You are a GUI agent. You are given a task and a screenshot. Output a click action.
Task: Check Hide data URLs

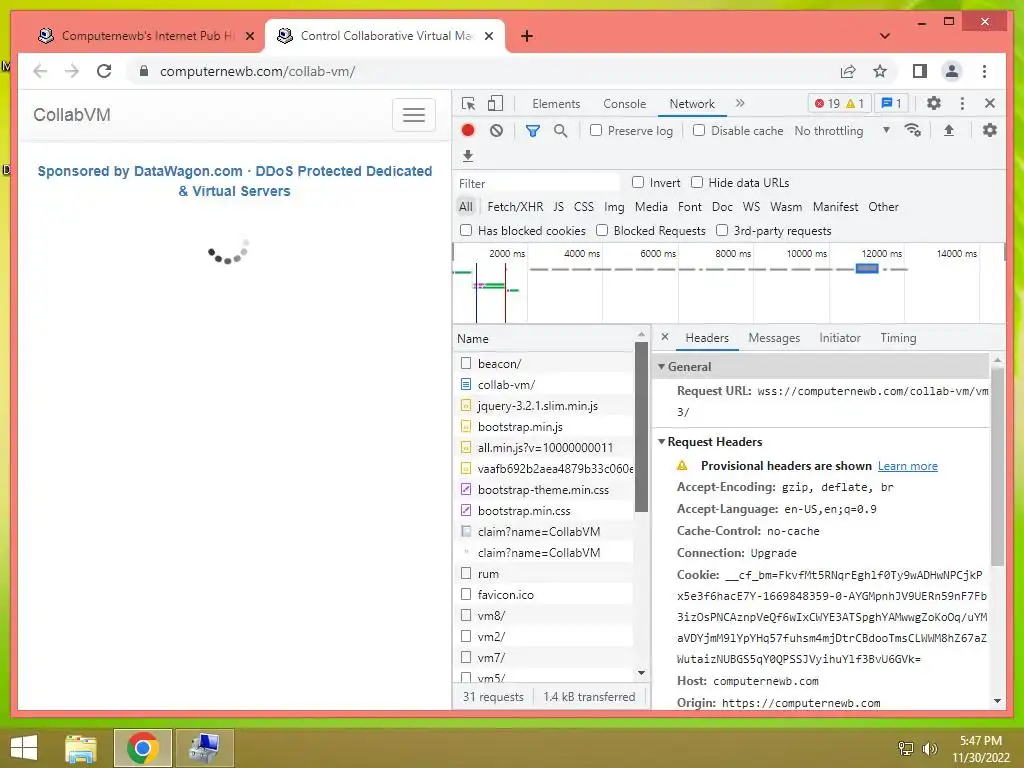pos(697,182)
